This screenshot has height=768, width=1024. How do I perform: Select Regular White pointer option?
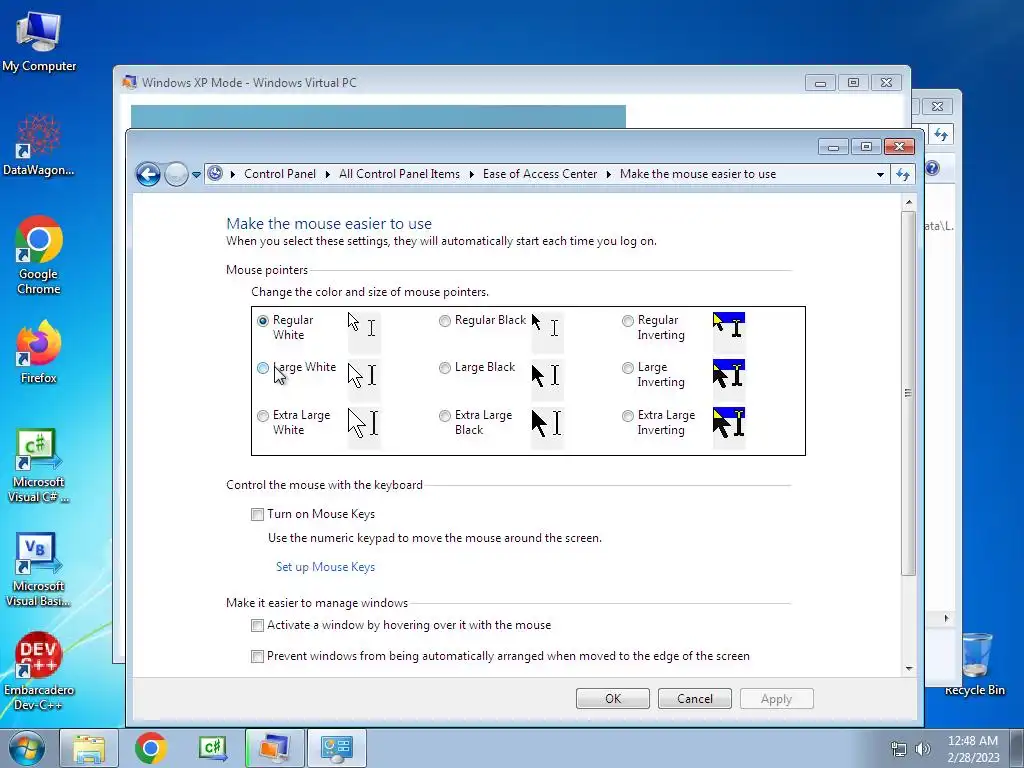tap(263, 321)
